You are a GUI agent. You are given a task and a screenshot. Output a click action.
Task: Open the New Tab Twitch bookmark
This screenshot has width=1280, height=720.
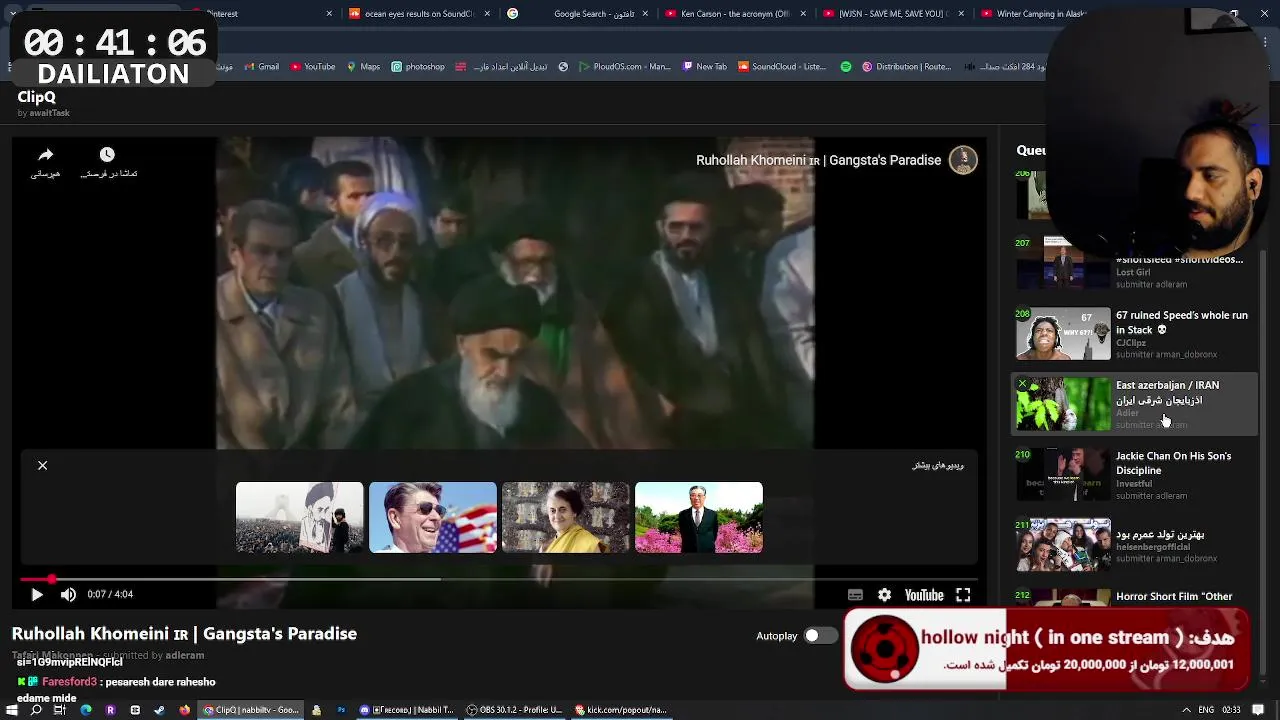pos(705,67)
